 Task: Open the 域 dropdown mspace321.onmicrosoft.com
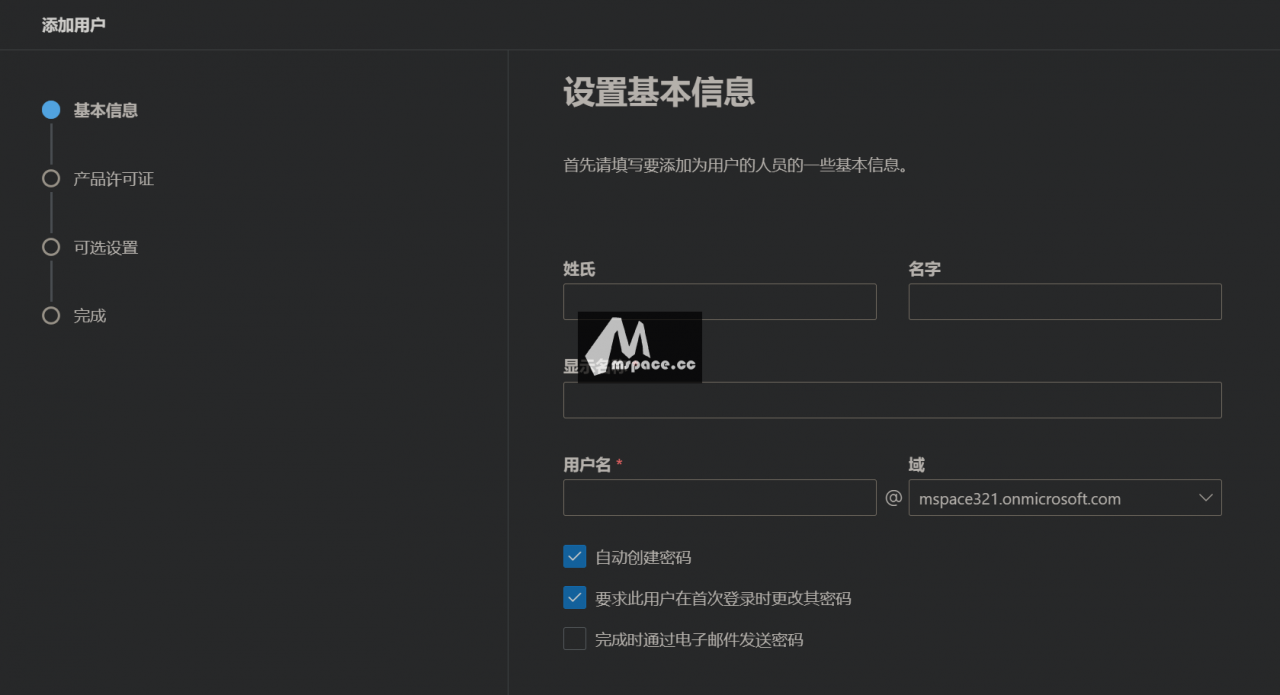click(1064, 497)
